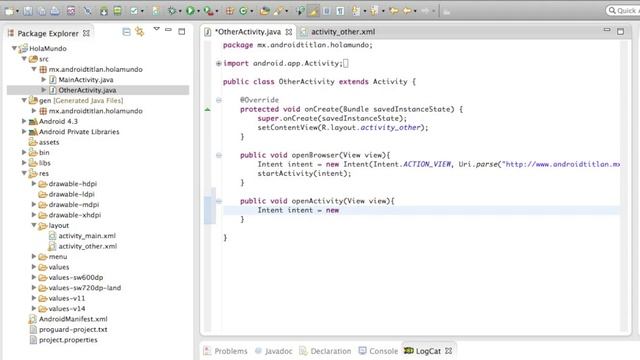Image resolution: width=640 pixels, height=360 pixels.
Task: Click the New file toolbar icon
Action: click(9, 11)
